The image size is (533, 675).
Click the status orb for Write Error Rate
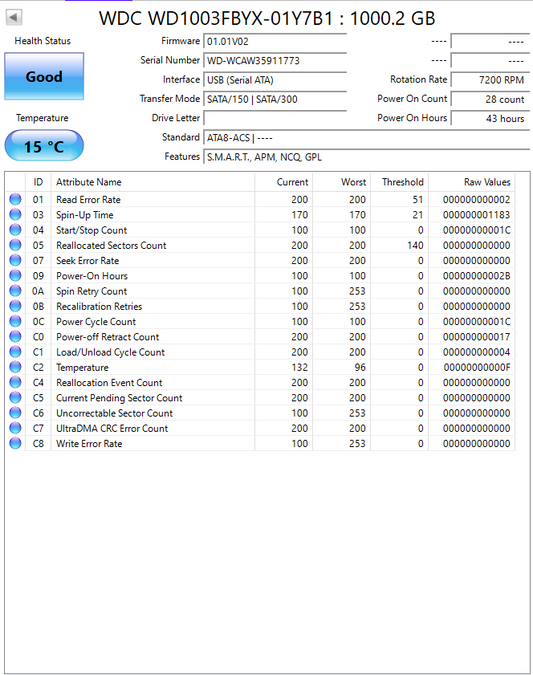pos(15,443)
